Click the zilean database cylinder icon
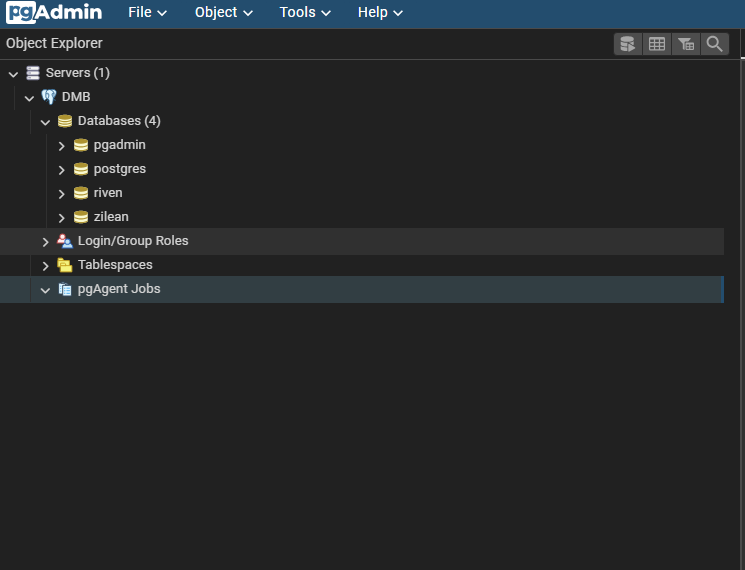The width and height of the screenshot is (745, 570). click(x=81, y=217)
